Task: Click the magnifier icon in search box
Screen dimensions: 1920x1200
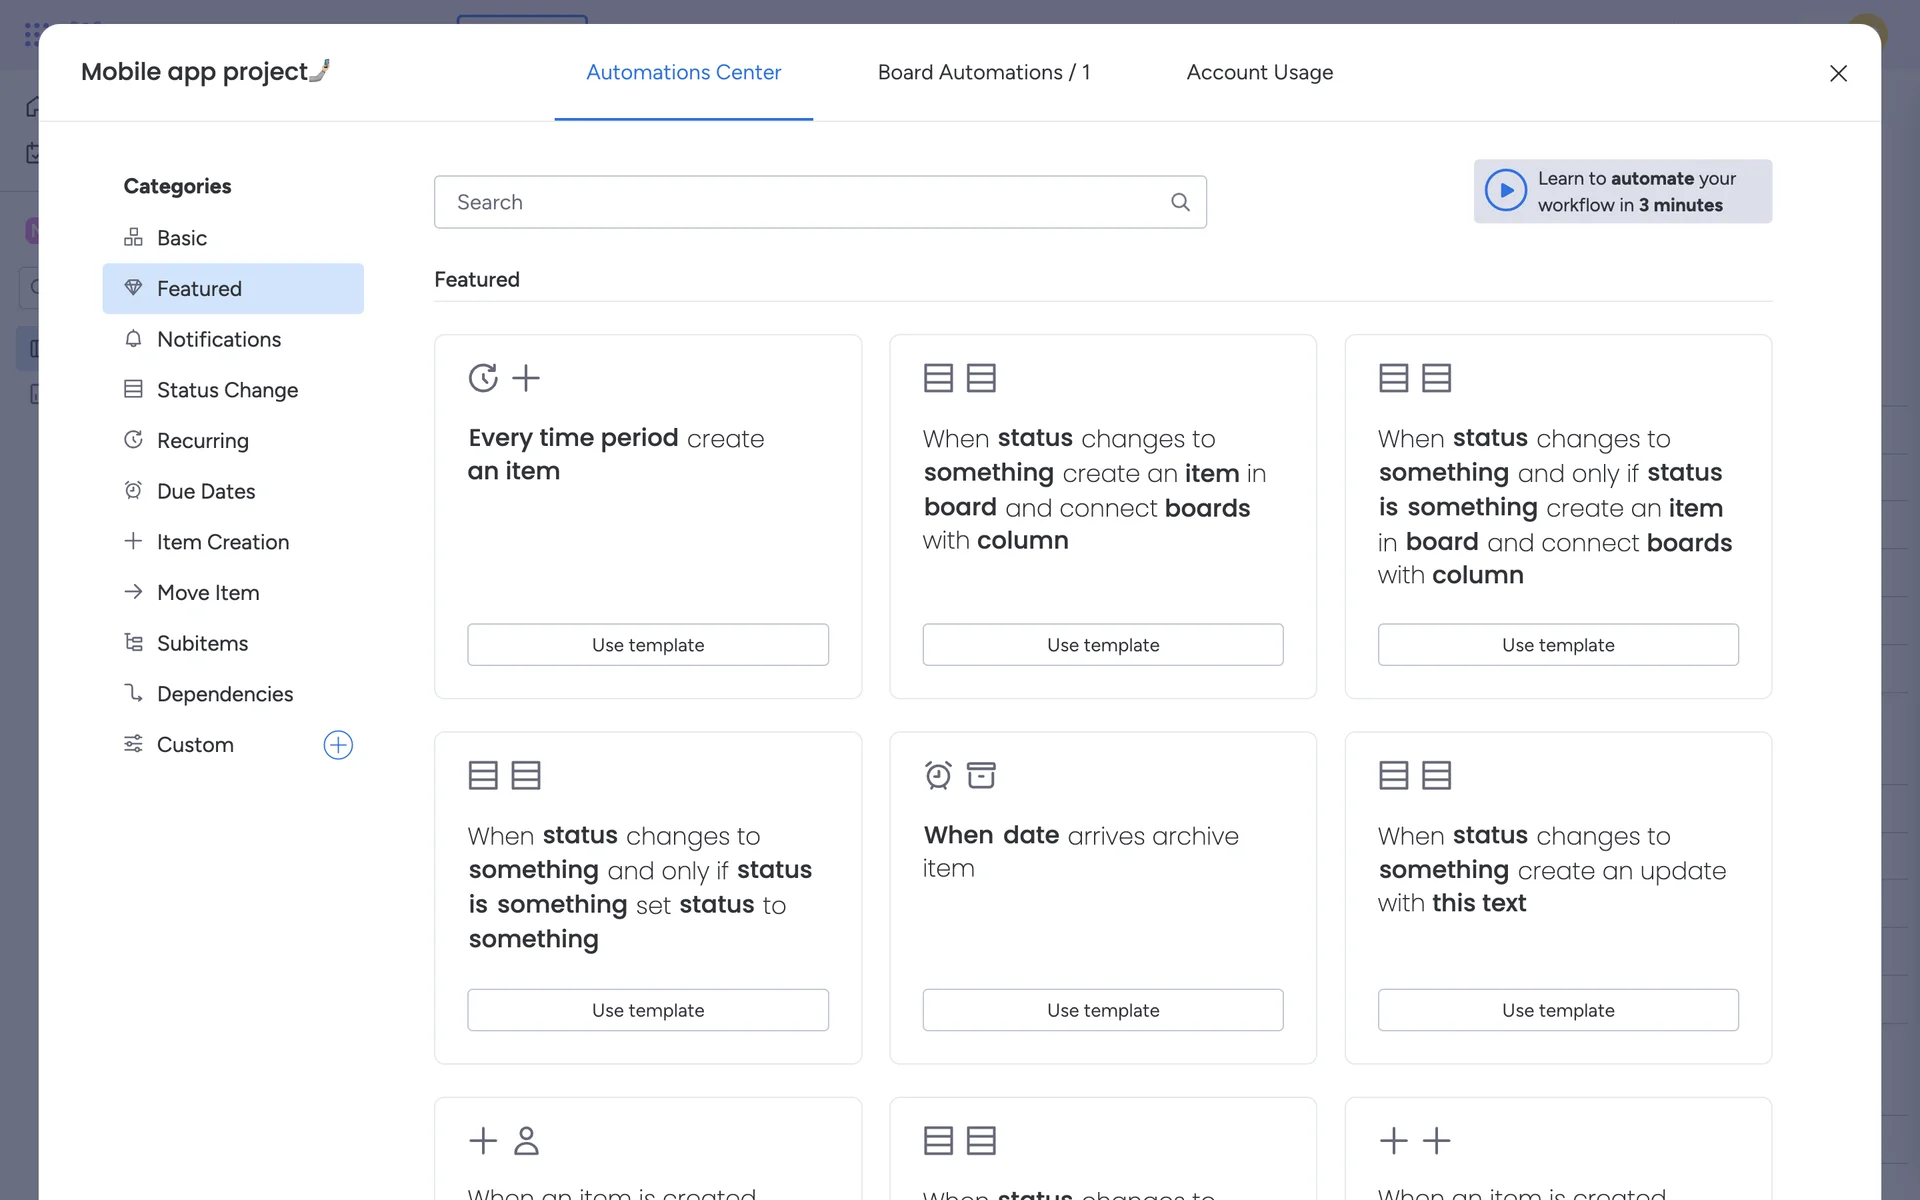Action: click(x=1180, y=202)
